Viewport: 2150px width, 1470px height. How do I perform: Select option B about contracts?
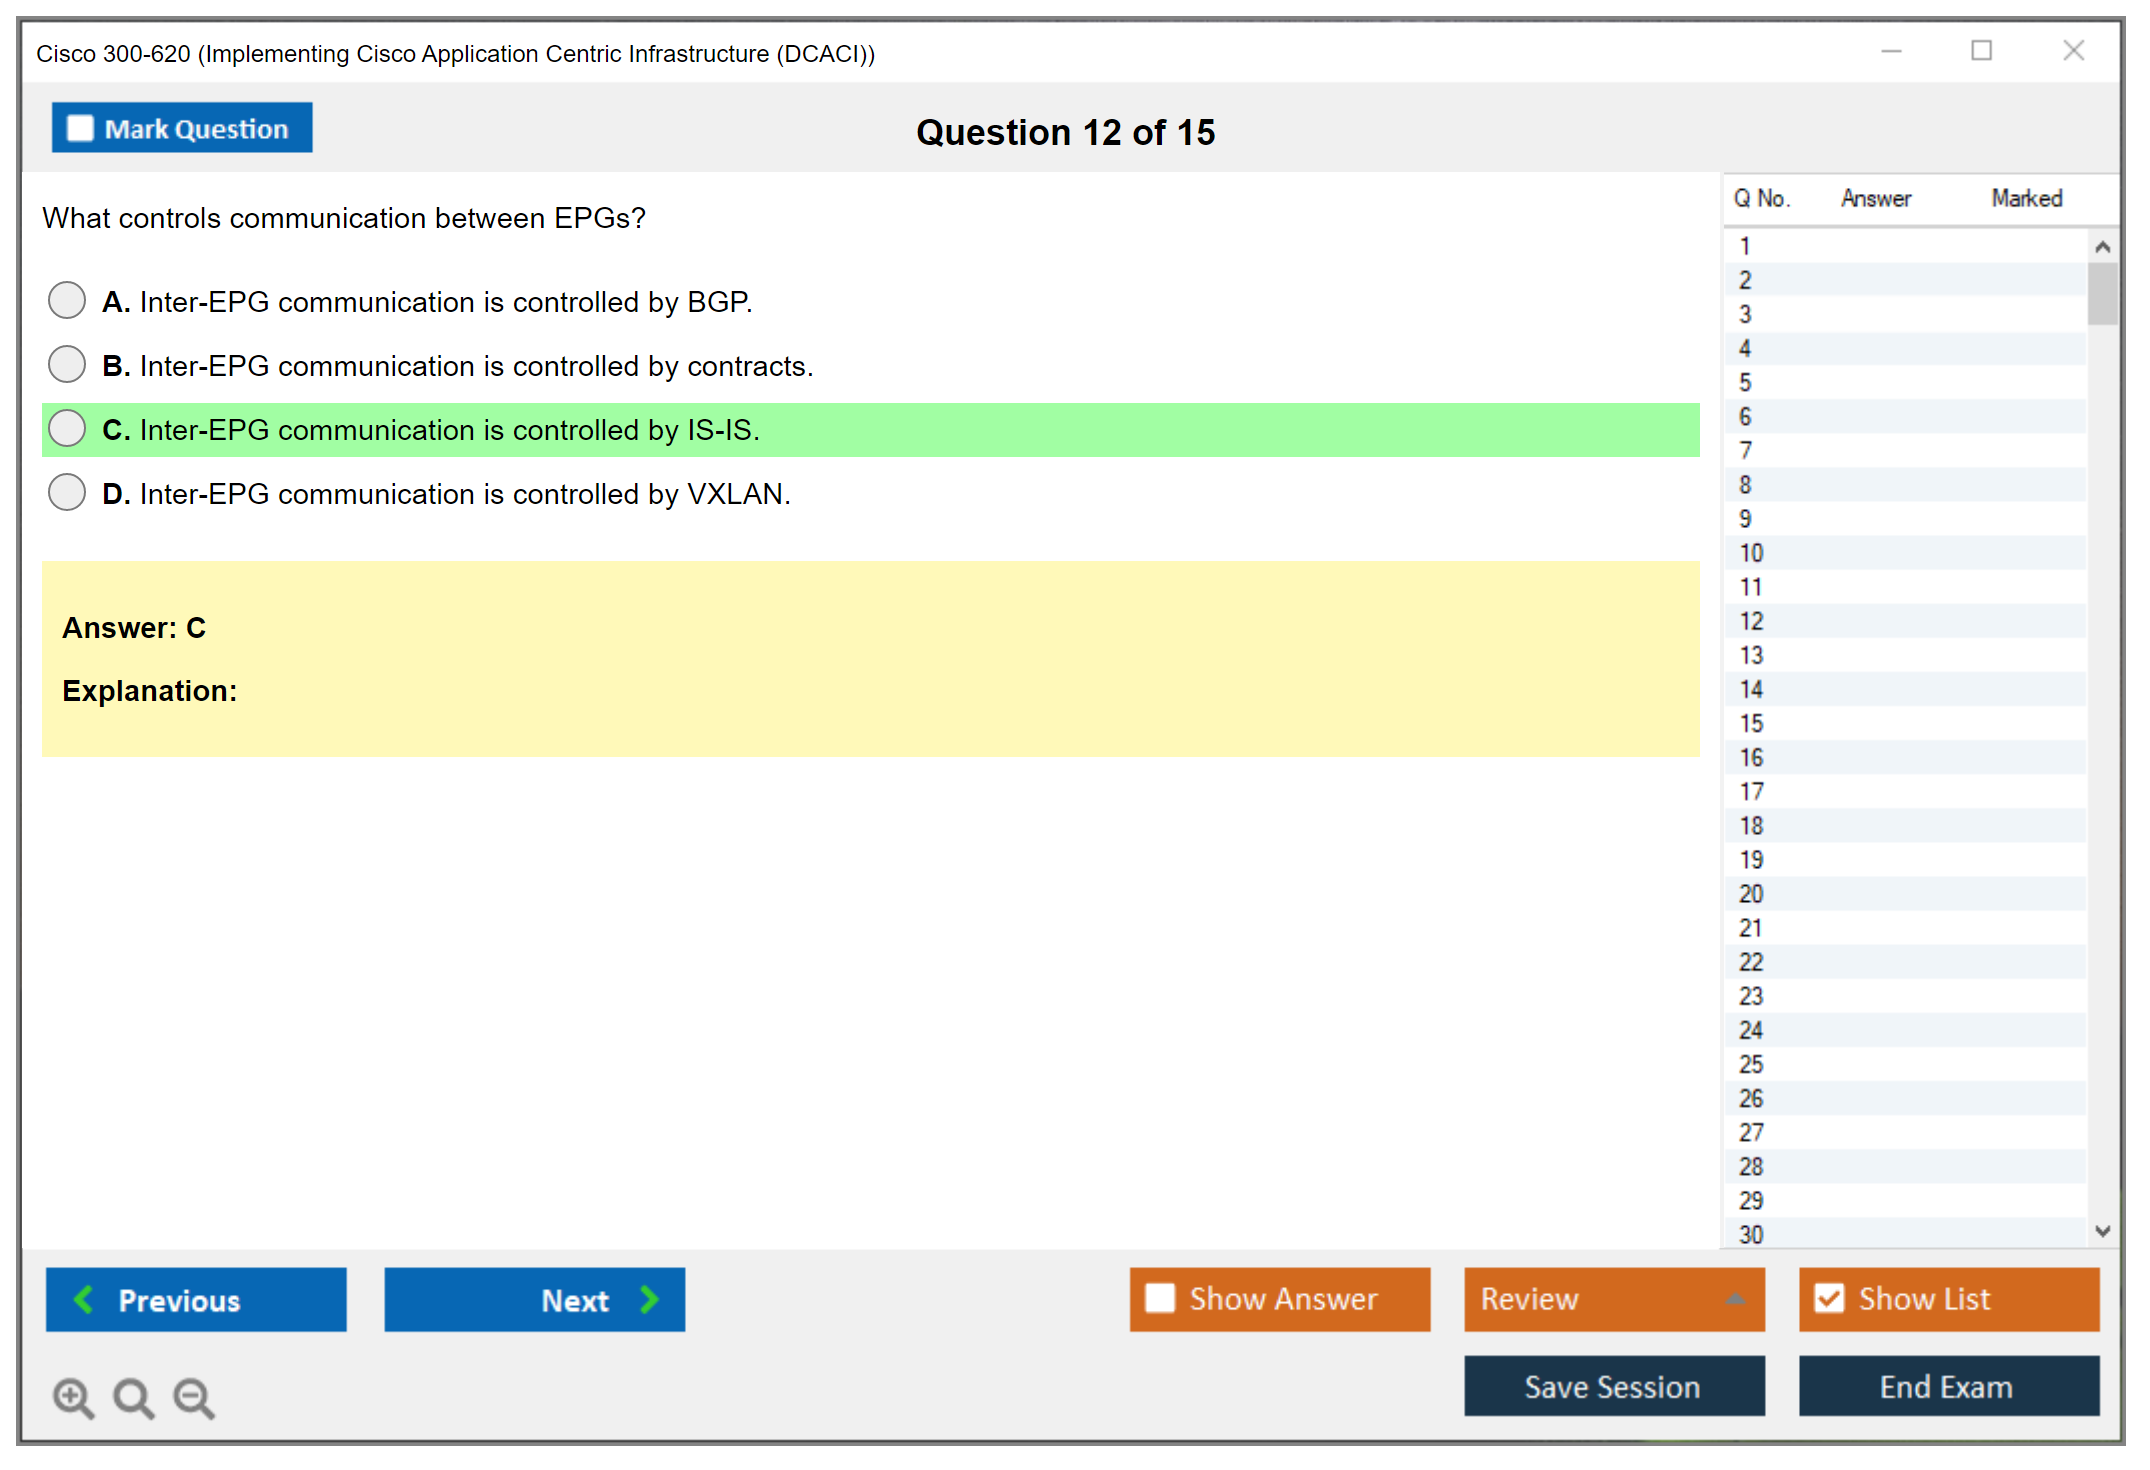(x=67, y=364)
